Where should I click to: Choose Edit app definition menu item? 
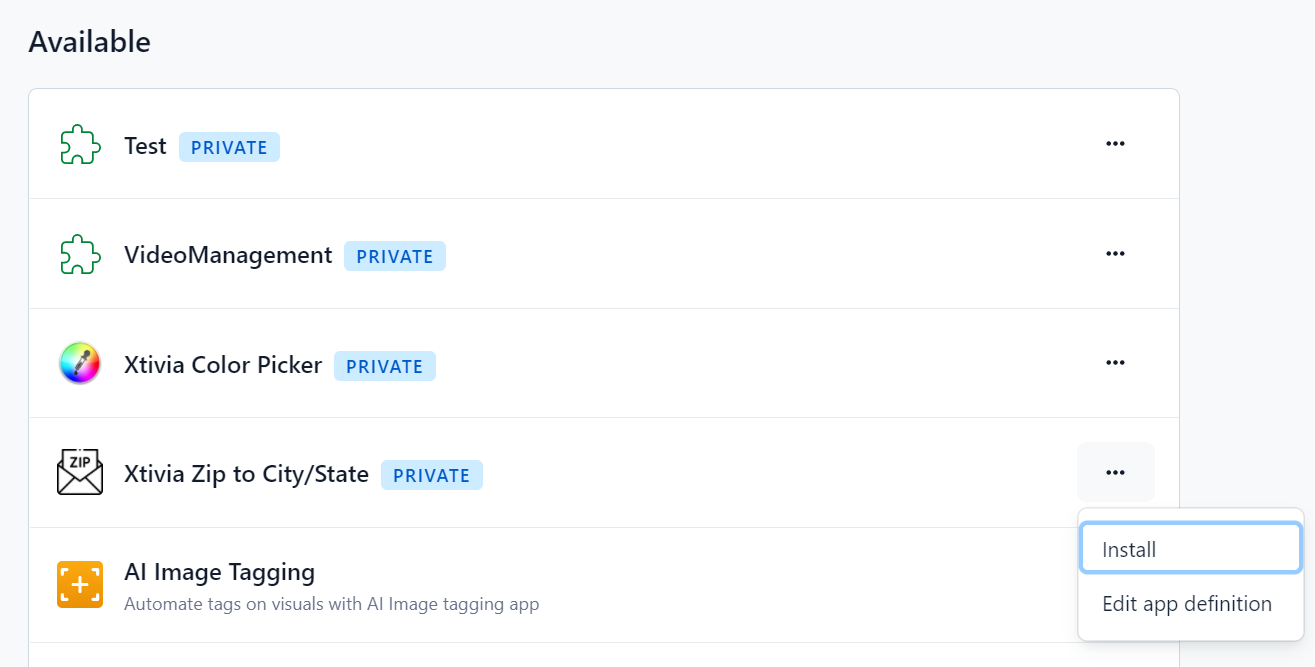(1187, 604)
